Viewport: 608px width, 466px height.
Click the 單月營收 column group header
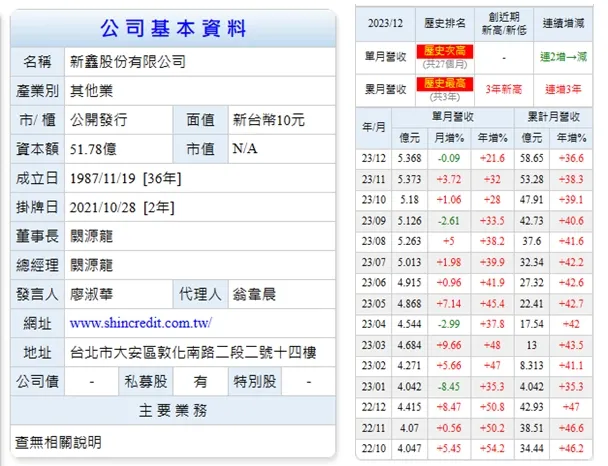[453, 117]
